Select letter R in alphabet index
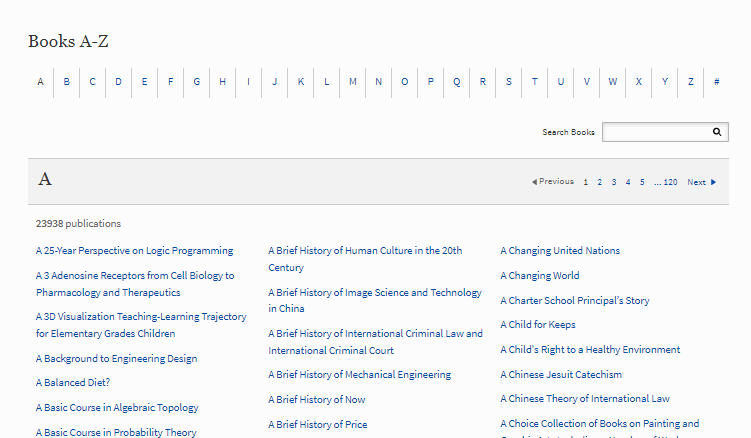Image resolution: width=751 pixels, height=438 pixels. pyautogui.click(x=483, y=81)
